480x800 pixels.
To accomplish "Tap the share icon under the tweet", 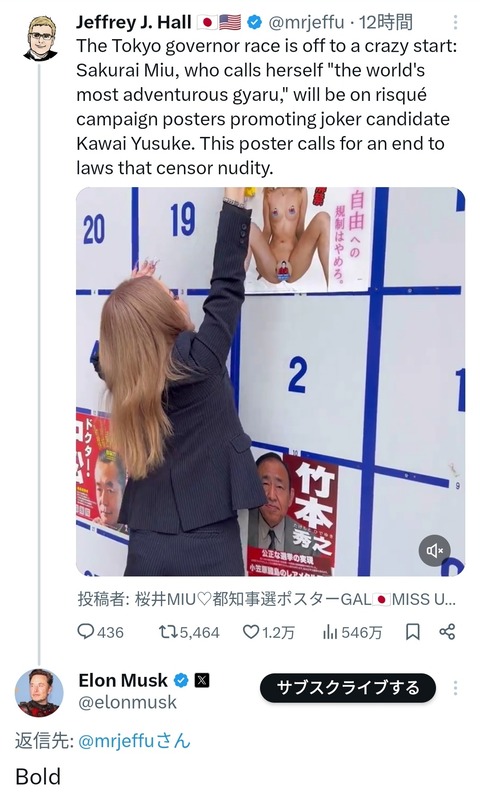I will tap(447, 632).
